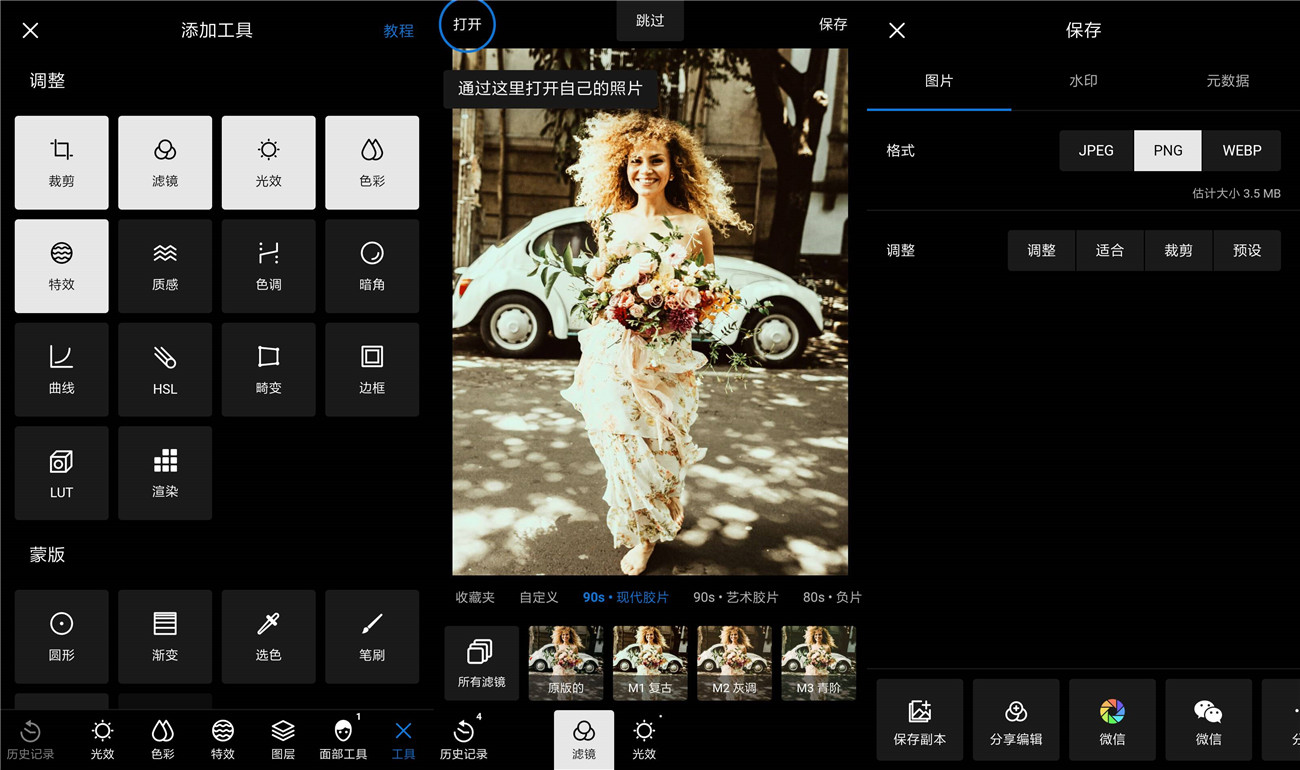The image size is (1300, 770).
Task: Open the 水印 watermark tab
Action: pyautogui.click(x=1083, y=81)
